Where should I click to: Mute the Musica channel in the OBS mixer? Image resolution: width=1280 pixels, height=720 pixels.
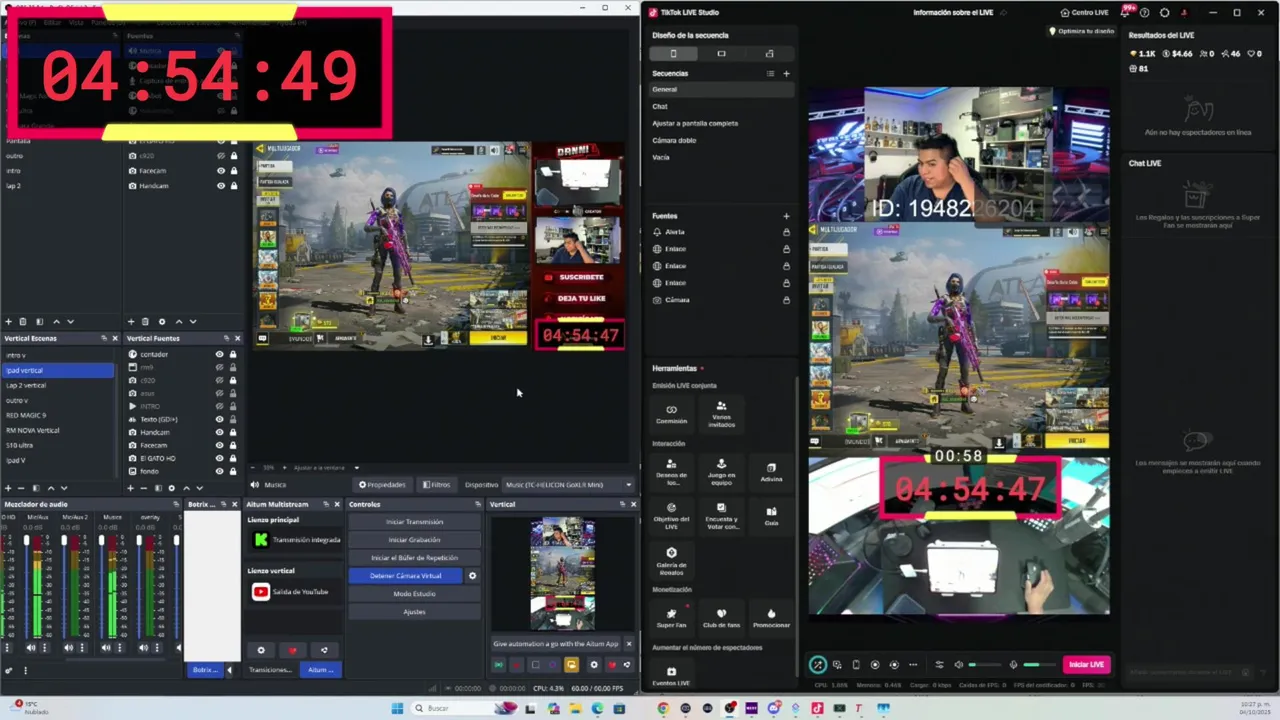click(x=106, y=648)
